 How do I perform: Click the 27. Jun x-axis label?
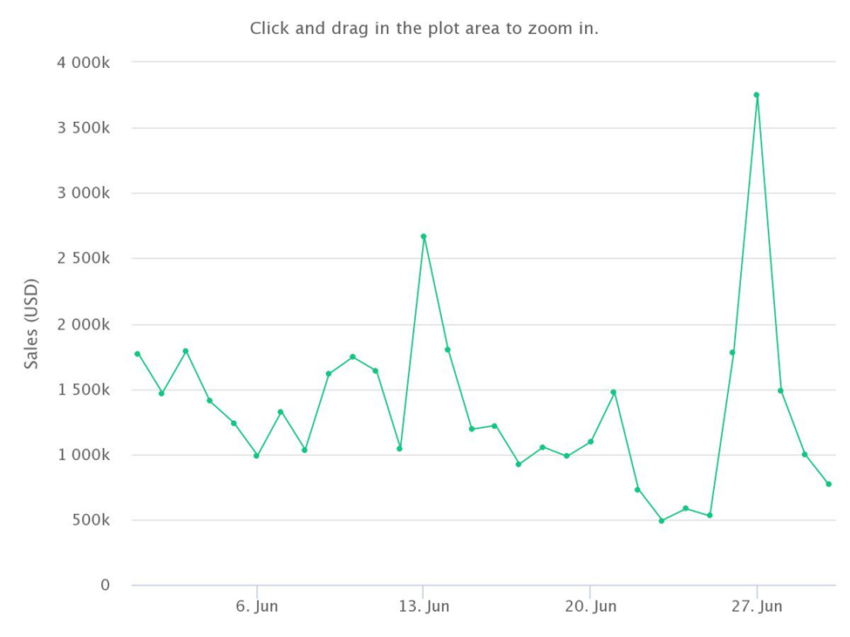757,606
